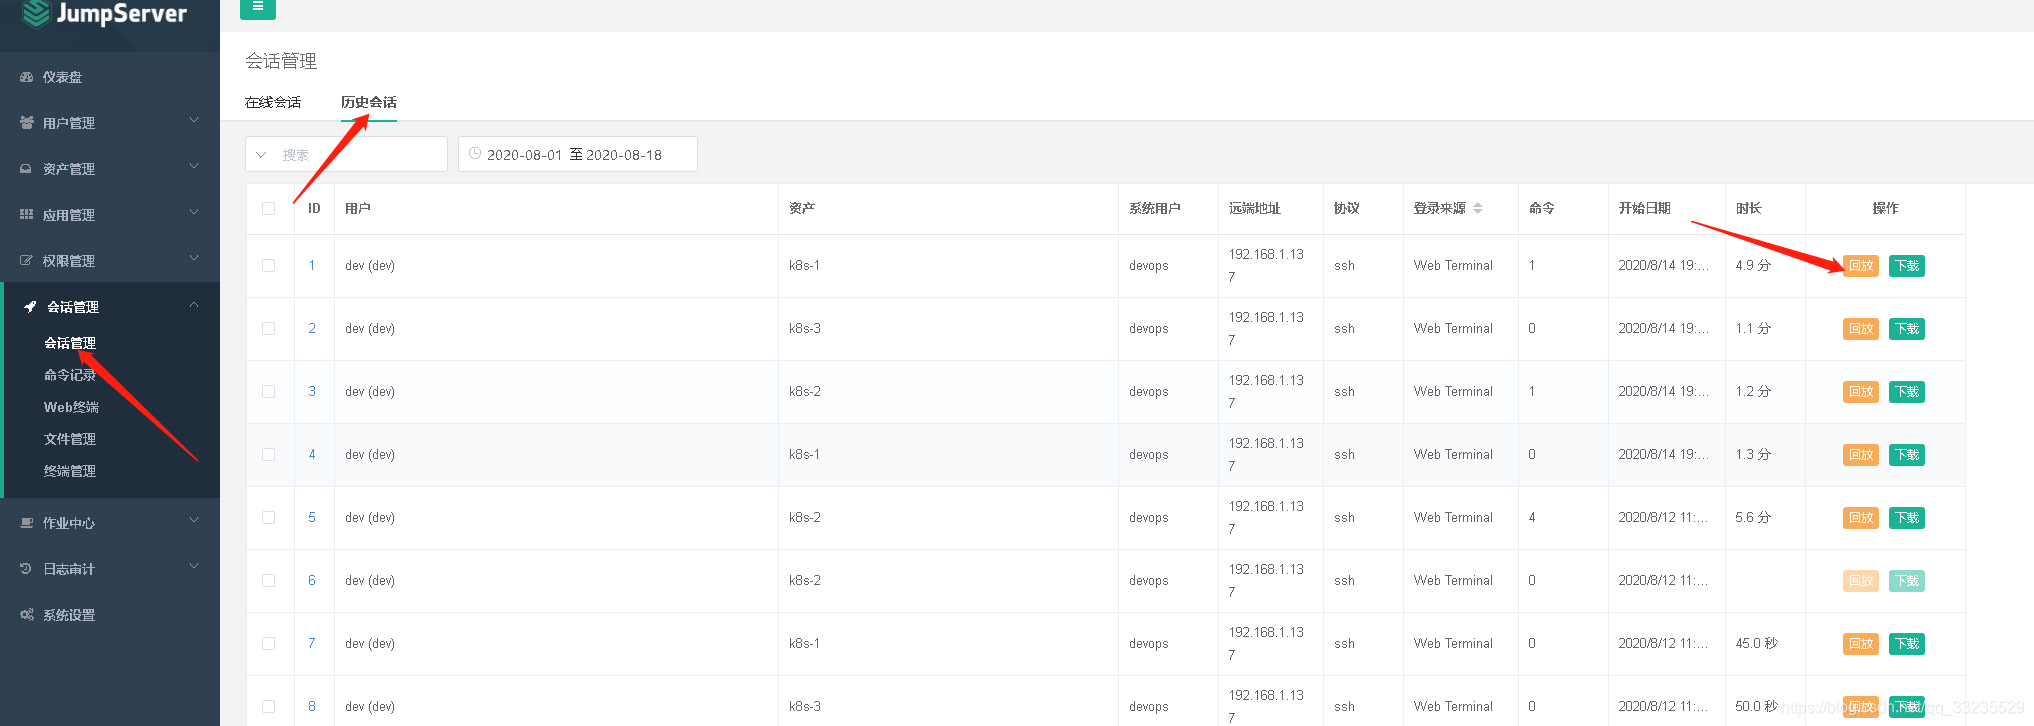
Task: Expand the 日志审计 menu chevron
Action: [194, 567]
